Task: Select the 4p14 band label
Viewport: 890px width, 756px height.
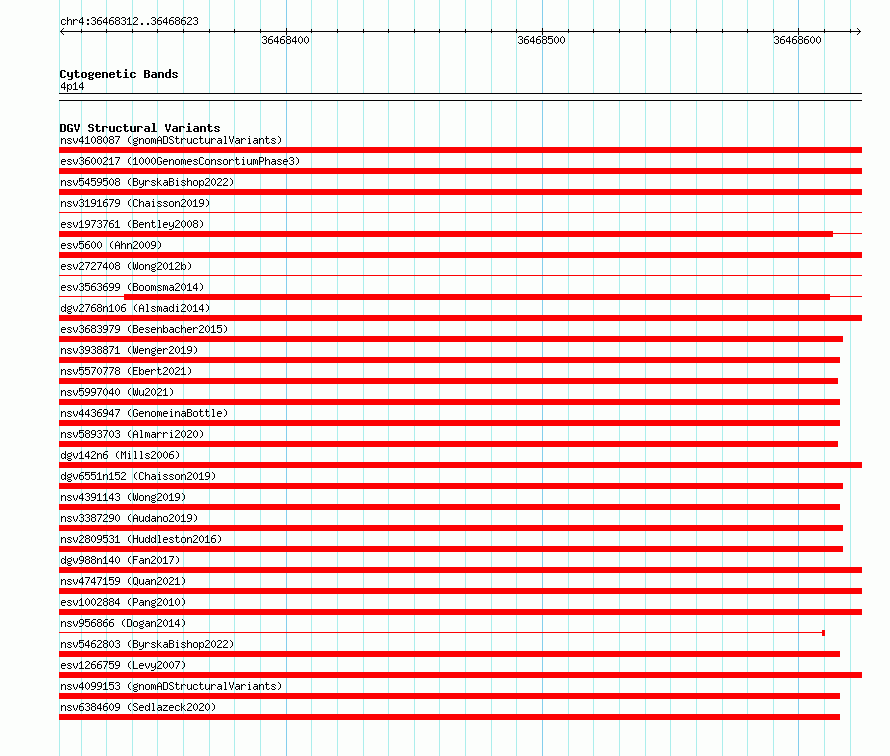Action: pos(72,86)
